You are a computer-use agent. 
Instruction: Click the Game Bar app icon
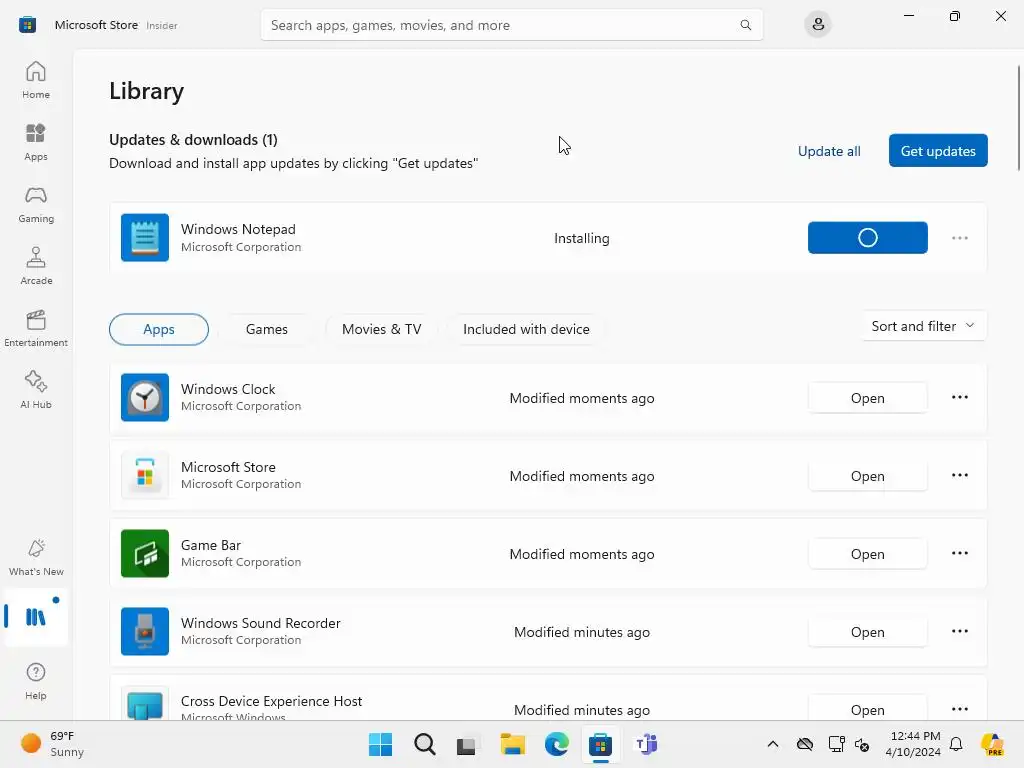pos(145,554)
